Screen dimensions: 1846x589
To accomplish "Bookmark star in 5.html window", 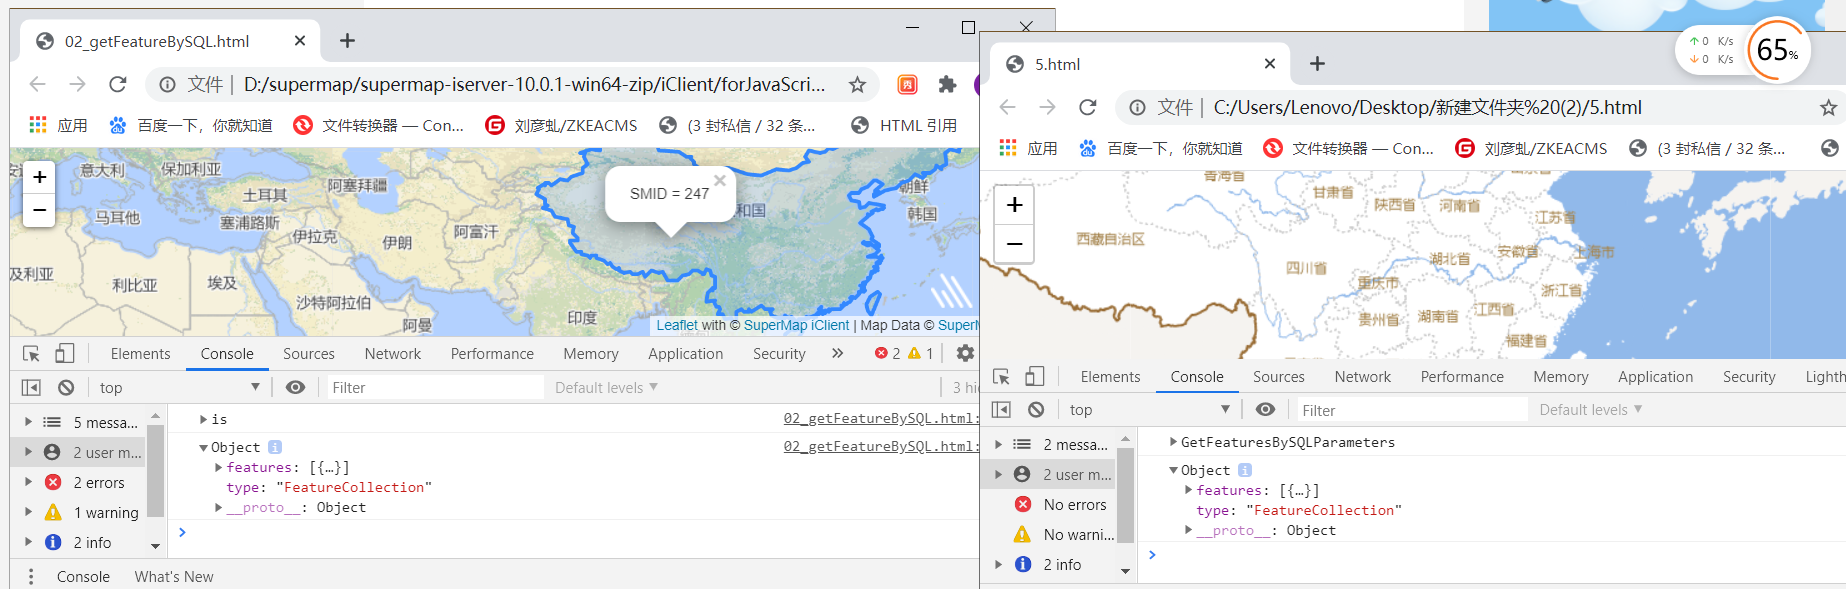I will [x=1828, y=107].
